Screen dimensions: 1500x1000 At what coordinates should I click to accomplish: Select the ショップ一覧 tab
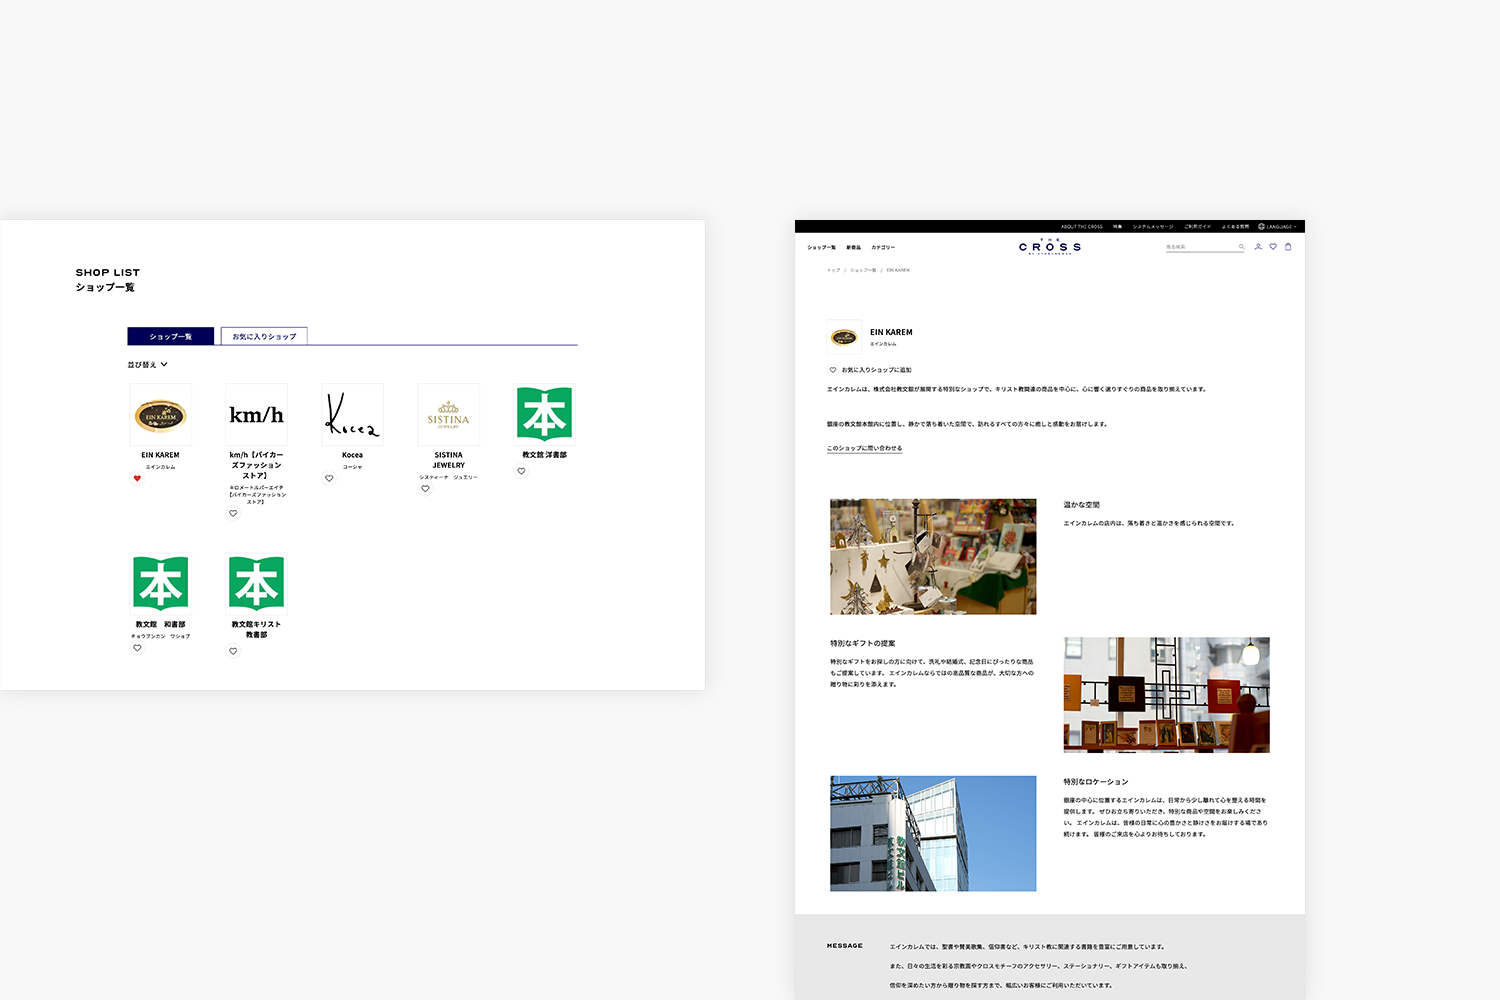(x=170, y=336)
